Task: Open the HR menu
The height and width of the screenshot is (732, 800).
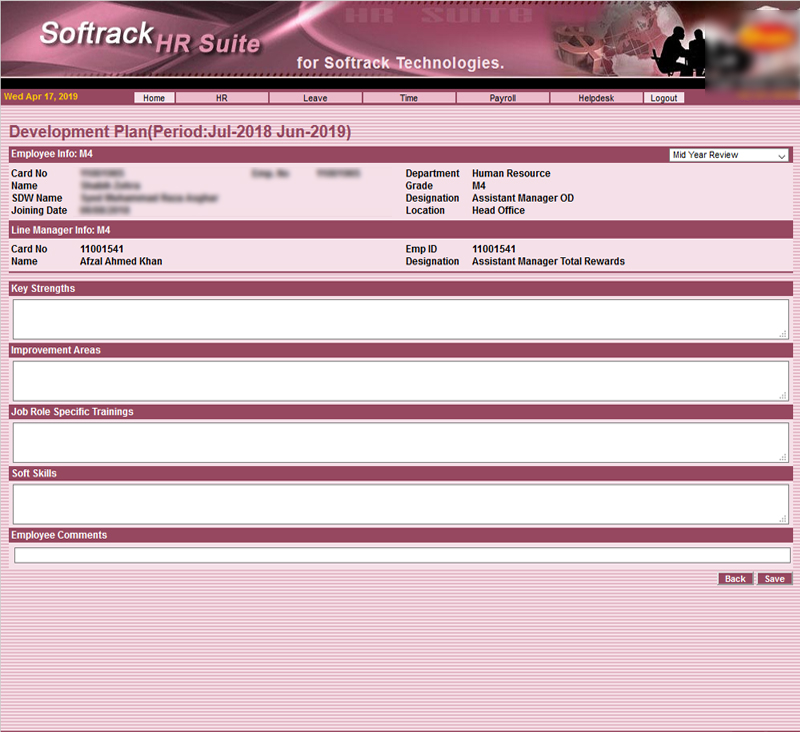Action: click(x=222, y=98)
